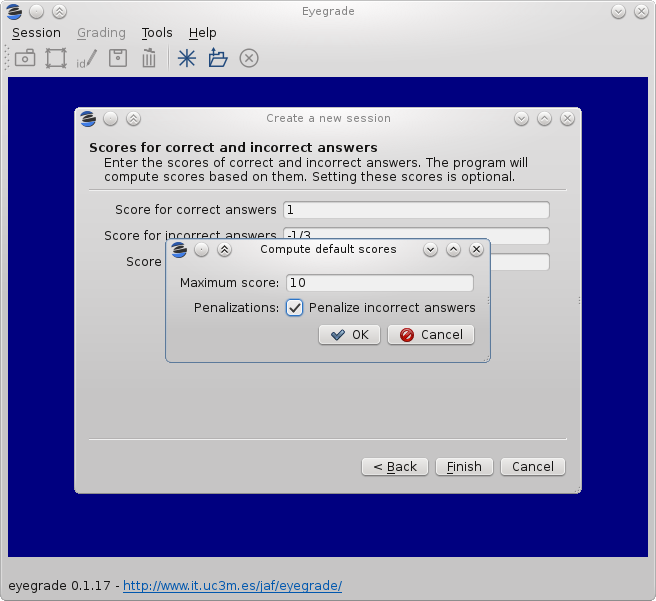Click the close session circled X icon
Image resolution: width=656 pixels, height=601 pixels.
[x=249, y=58]
